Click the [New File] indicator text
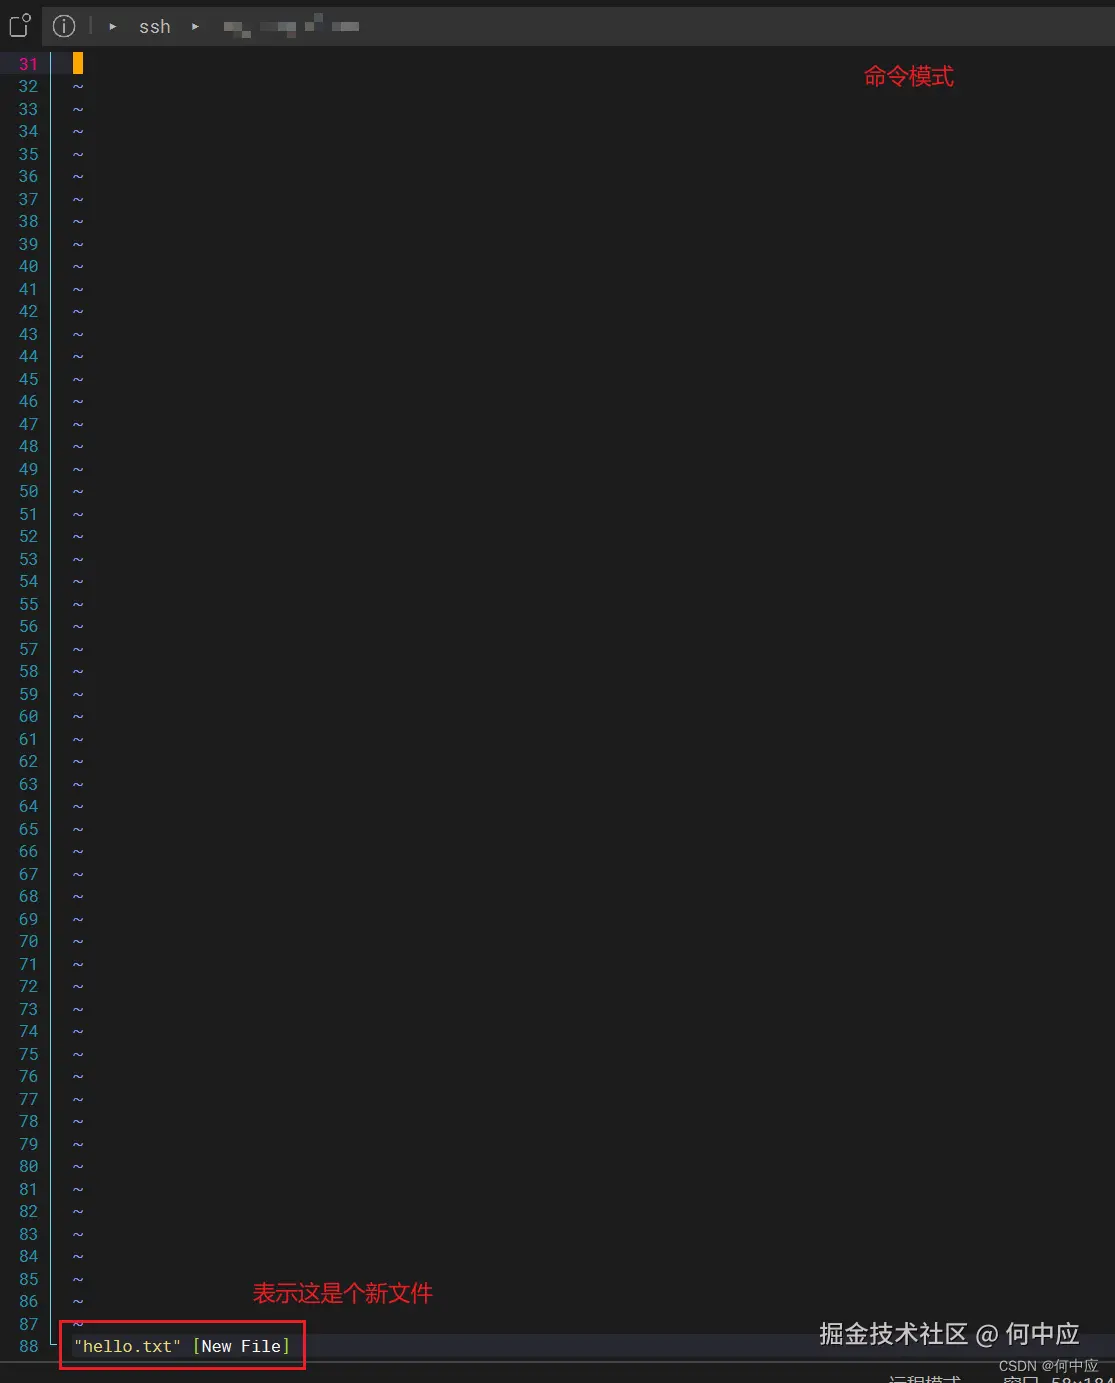Image resolution: width=1115 pixels, height=1383 pixels. point(241,1346)
